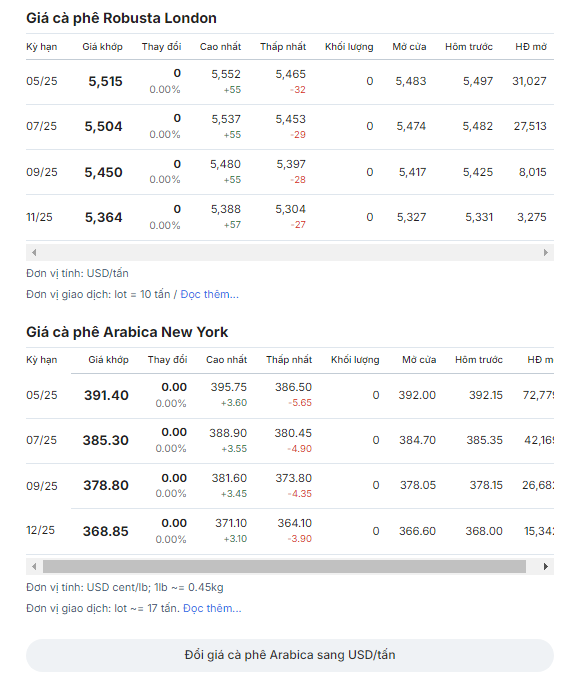Select Robusta 11/25 contract price 5,364

(x=103, y=217)
